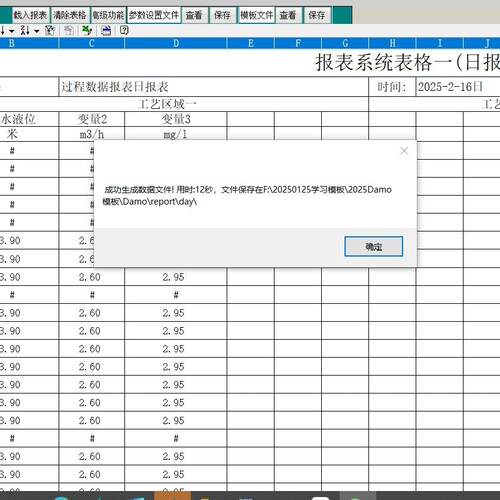
Task: Confirm the dialog with 确定
Action: pos(373,247)
